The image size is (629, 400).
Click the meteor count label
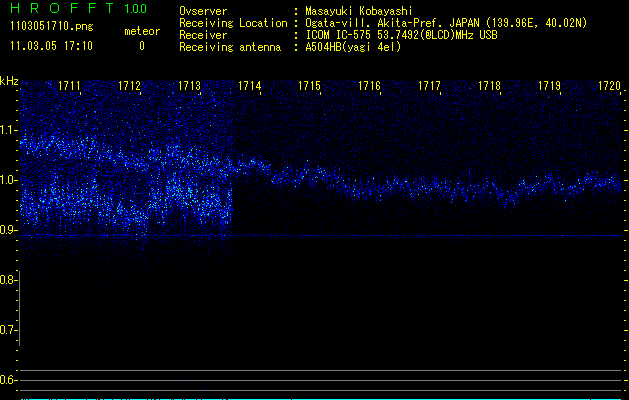(141, 31)
